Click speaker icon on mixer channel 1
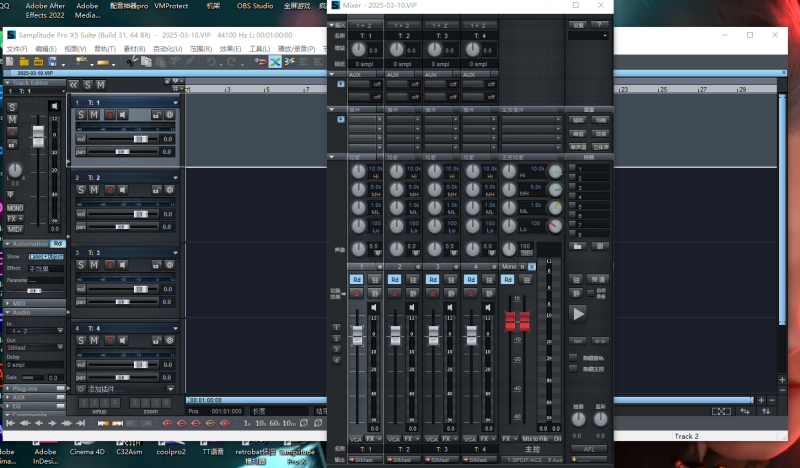 click(373, 307)
